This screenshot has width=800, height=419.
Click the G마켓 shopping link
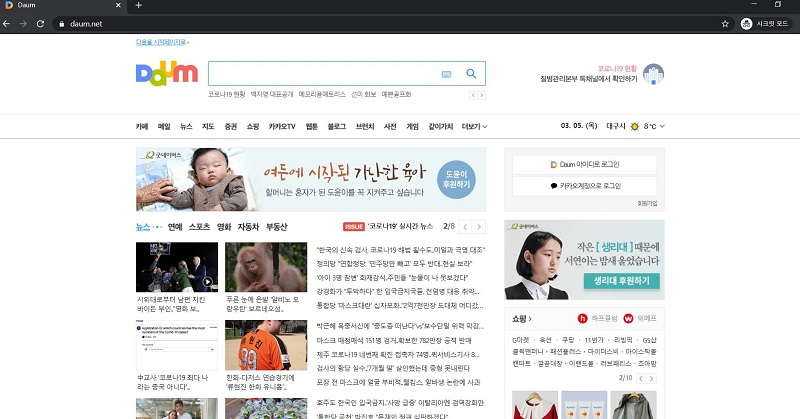[x=520, y=340]
